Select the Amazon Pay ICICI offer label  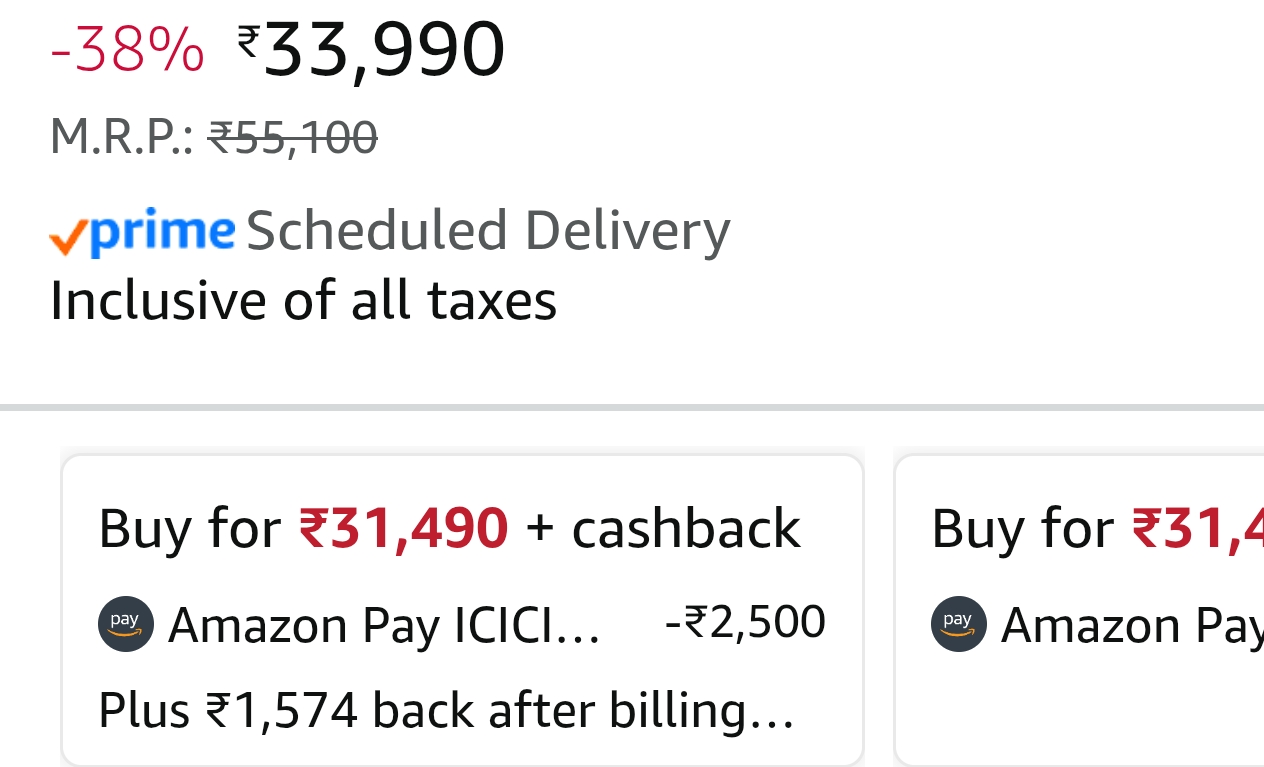384,626
